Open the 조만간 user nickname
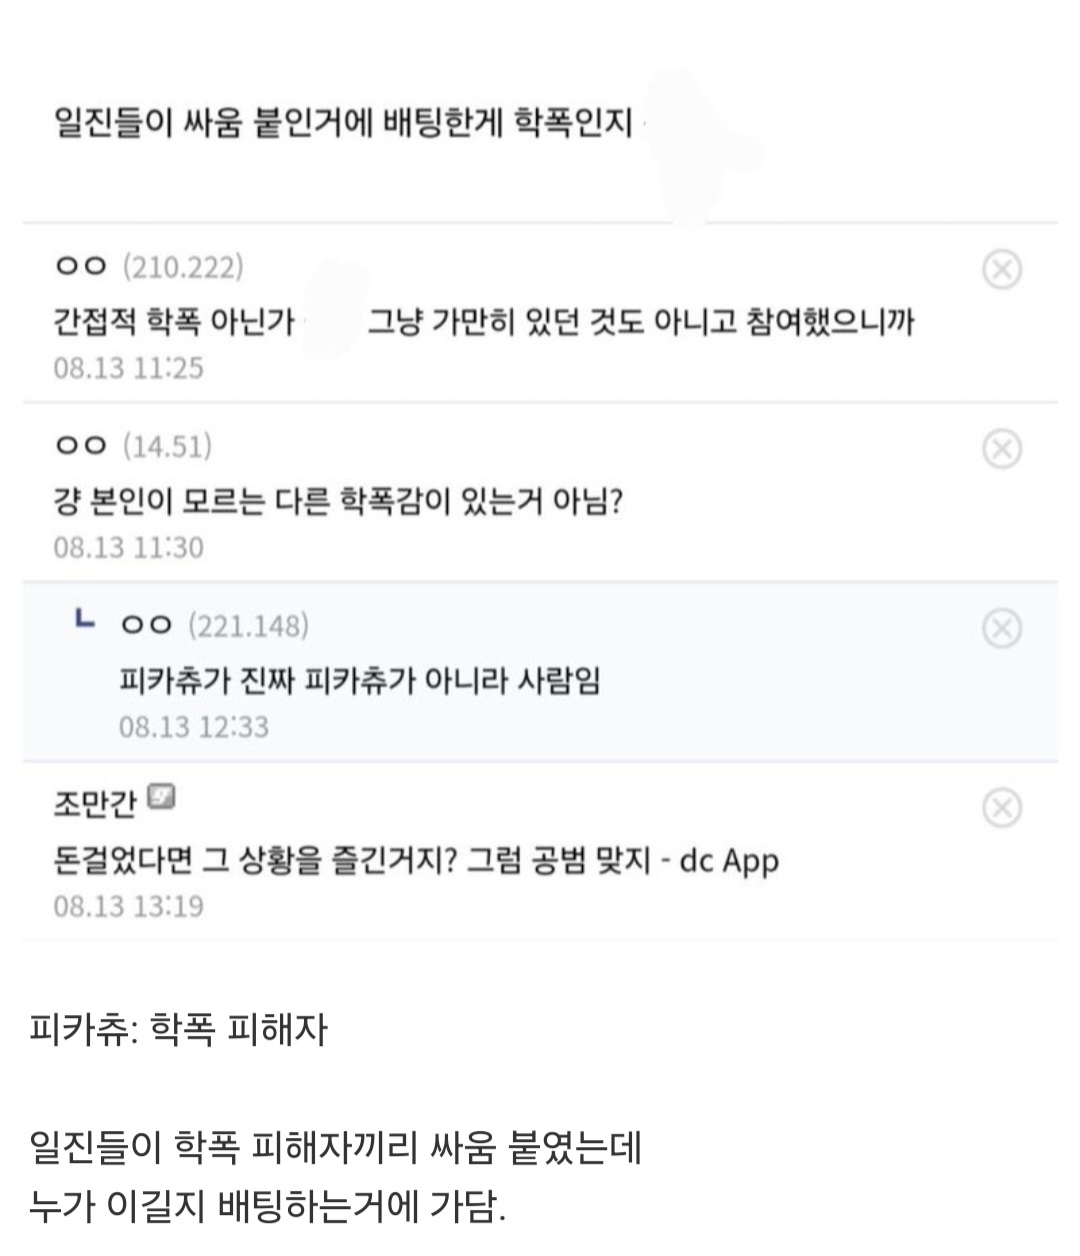The image size is (1080, 1256). 94,804
